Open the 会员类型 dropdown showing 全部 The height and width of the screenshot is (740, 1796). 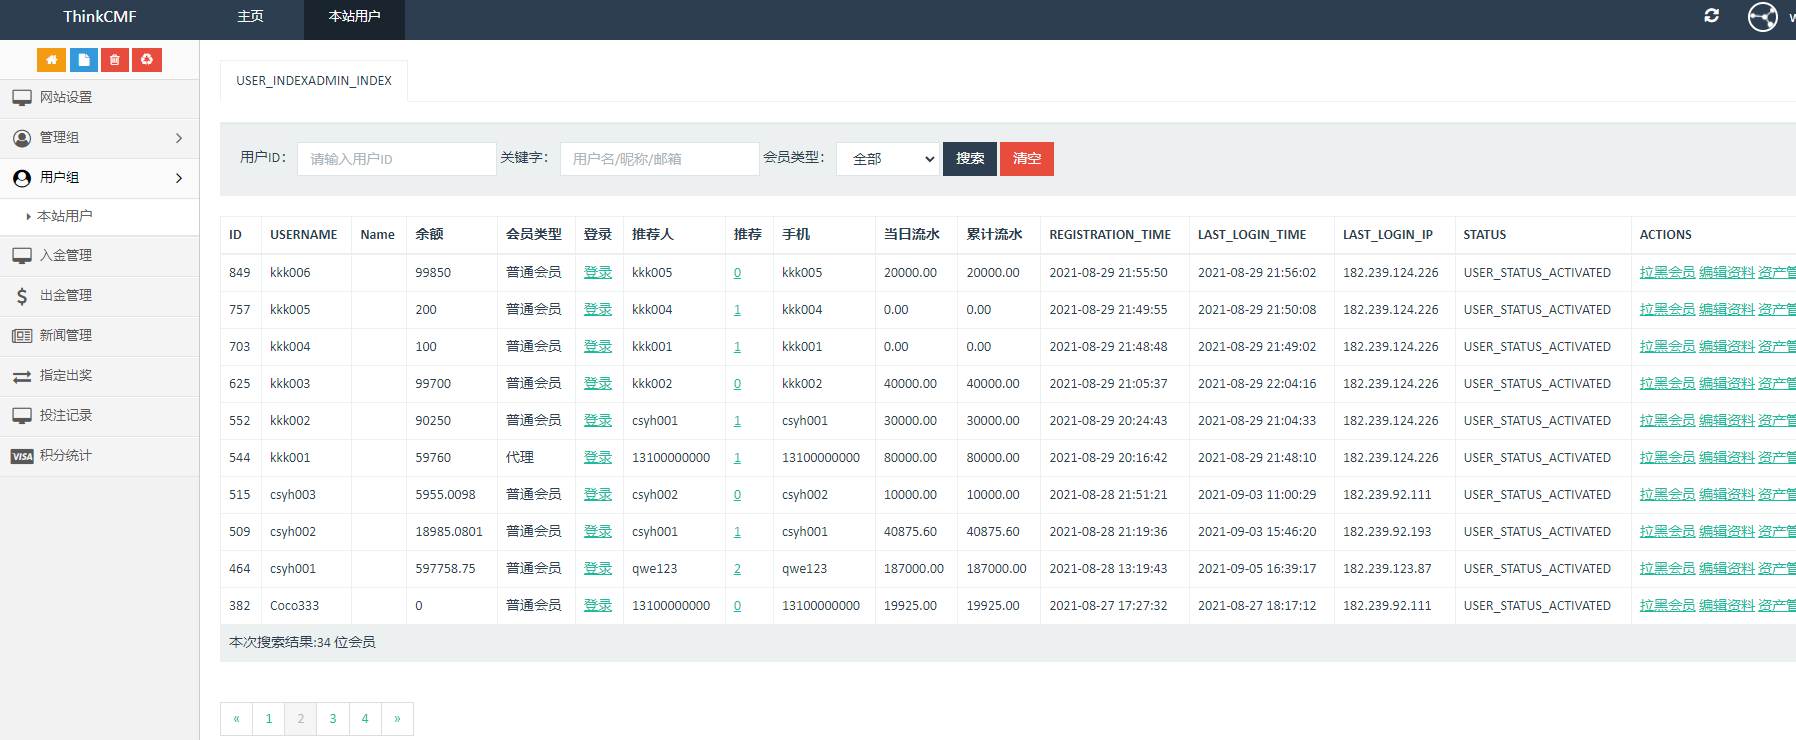click(889, 159)
